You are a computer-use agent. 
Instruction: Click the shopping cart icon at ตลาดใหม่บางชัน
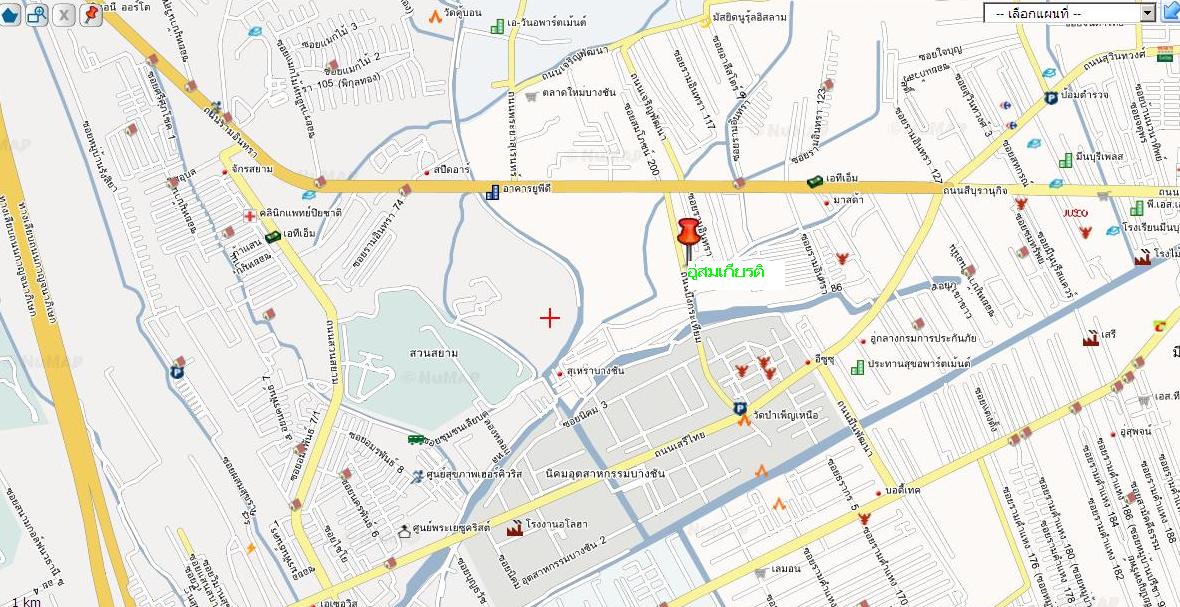[x=532, y=95]
